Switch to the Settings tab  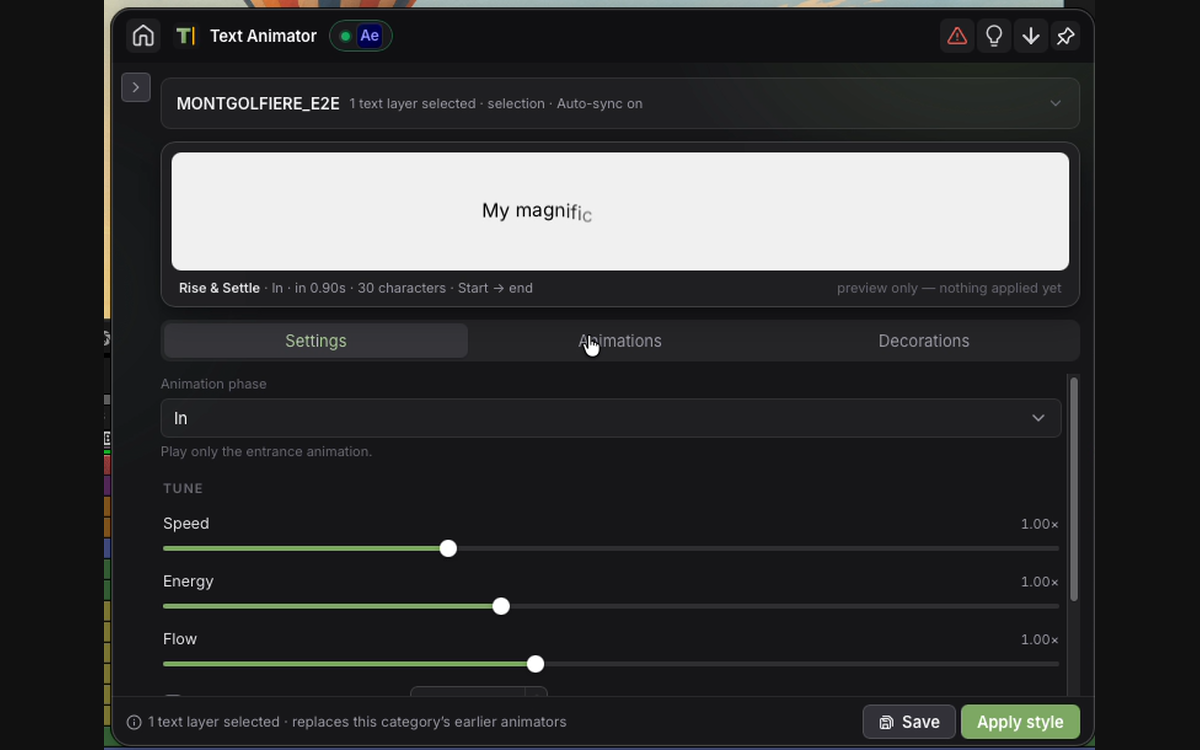coord(316,341)
